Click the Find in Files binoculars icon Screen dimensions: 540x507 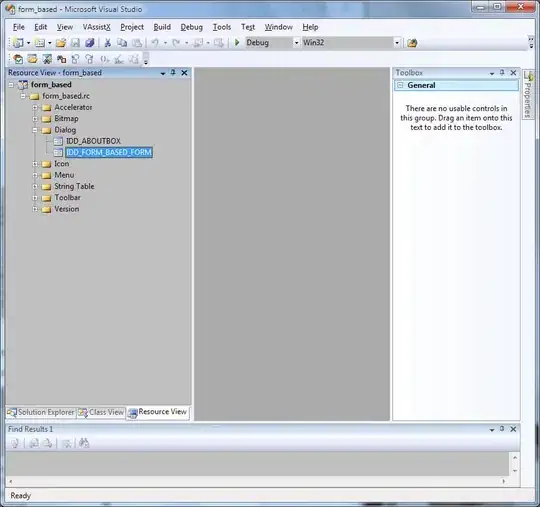[84, 443]
